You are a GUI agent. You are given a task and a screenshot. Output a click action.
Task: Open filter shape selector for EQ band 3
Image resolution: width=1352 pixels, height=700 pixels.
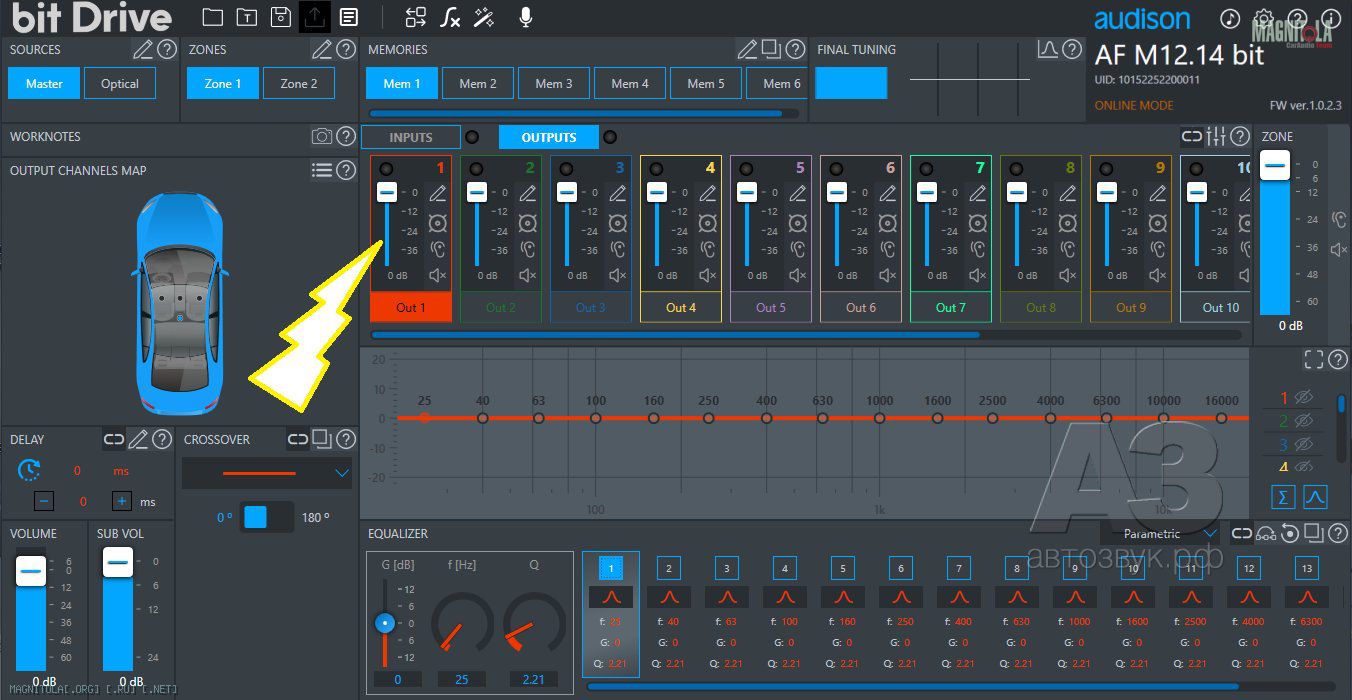coord(727,597)
